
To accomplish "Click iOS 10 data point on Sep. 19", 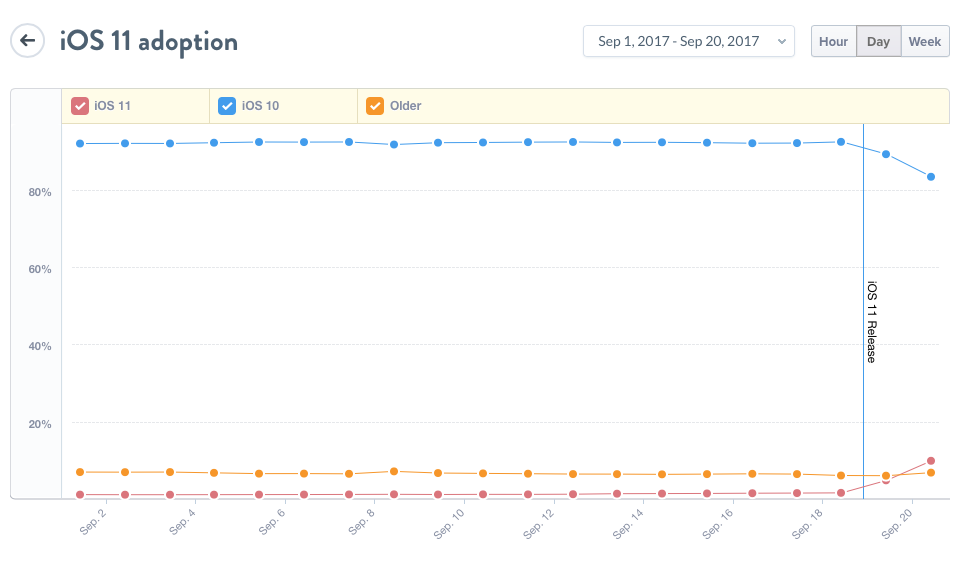I will [x=886, y=154].
